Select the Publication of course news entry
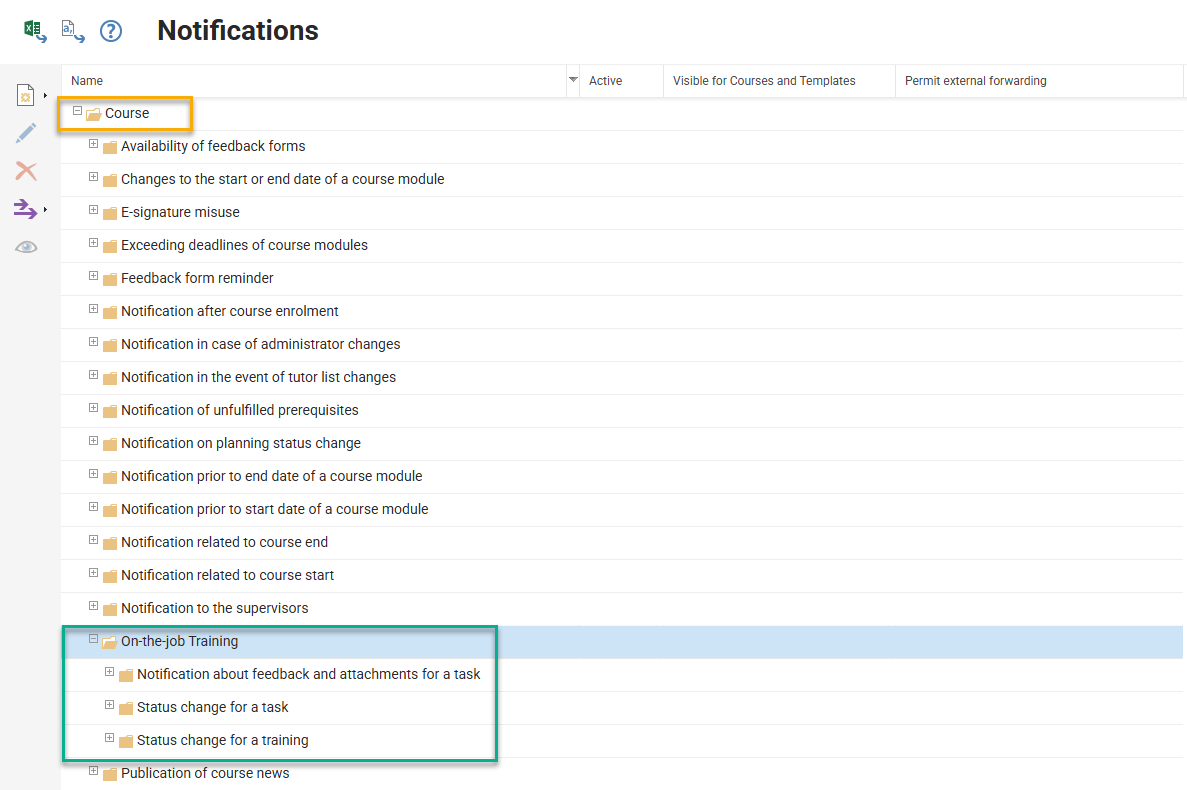The height and width of the screenshot is (790, 1187). coord(205,772)
